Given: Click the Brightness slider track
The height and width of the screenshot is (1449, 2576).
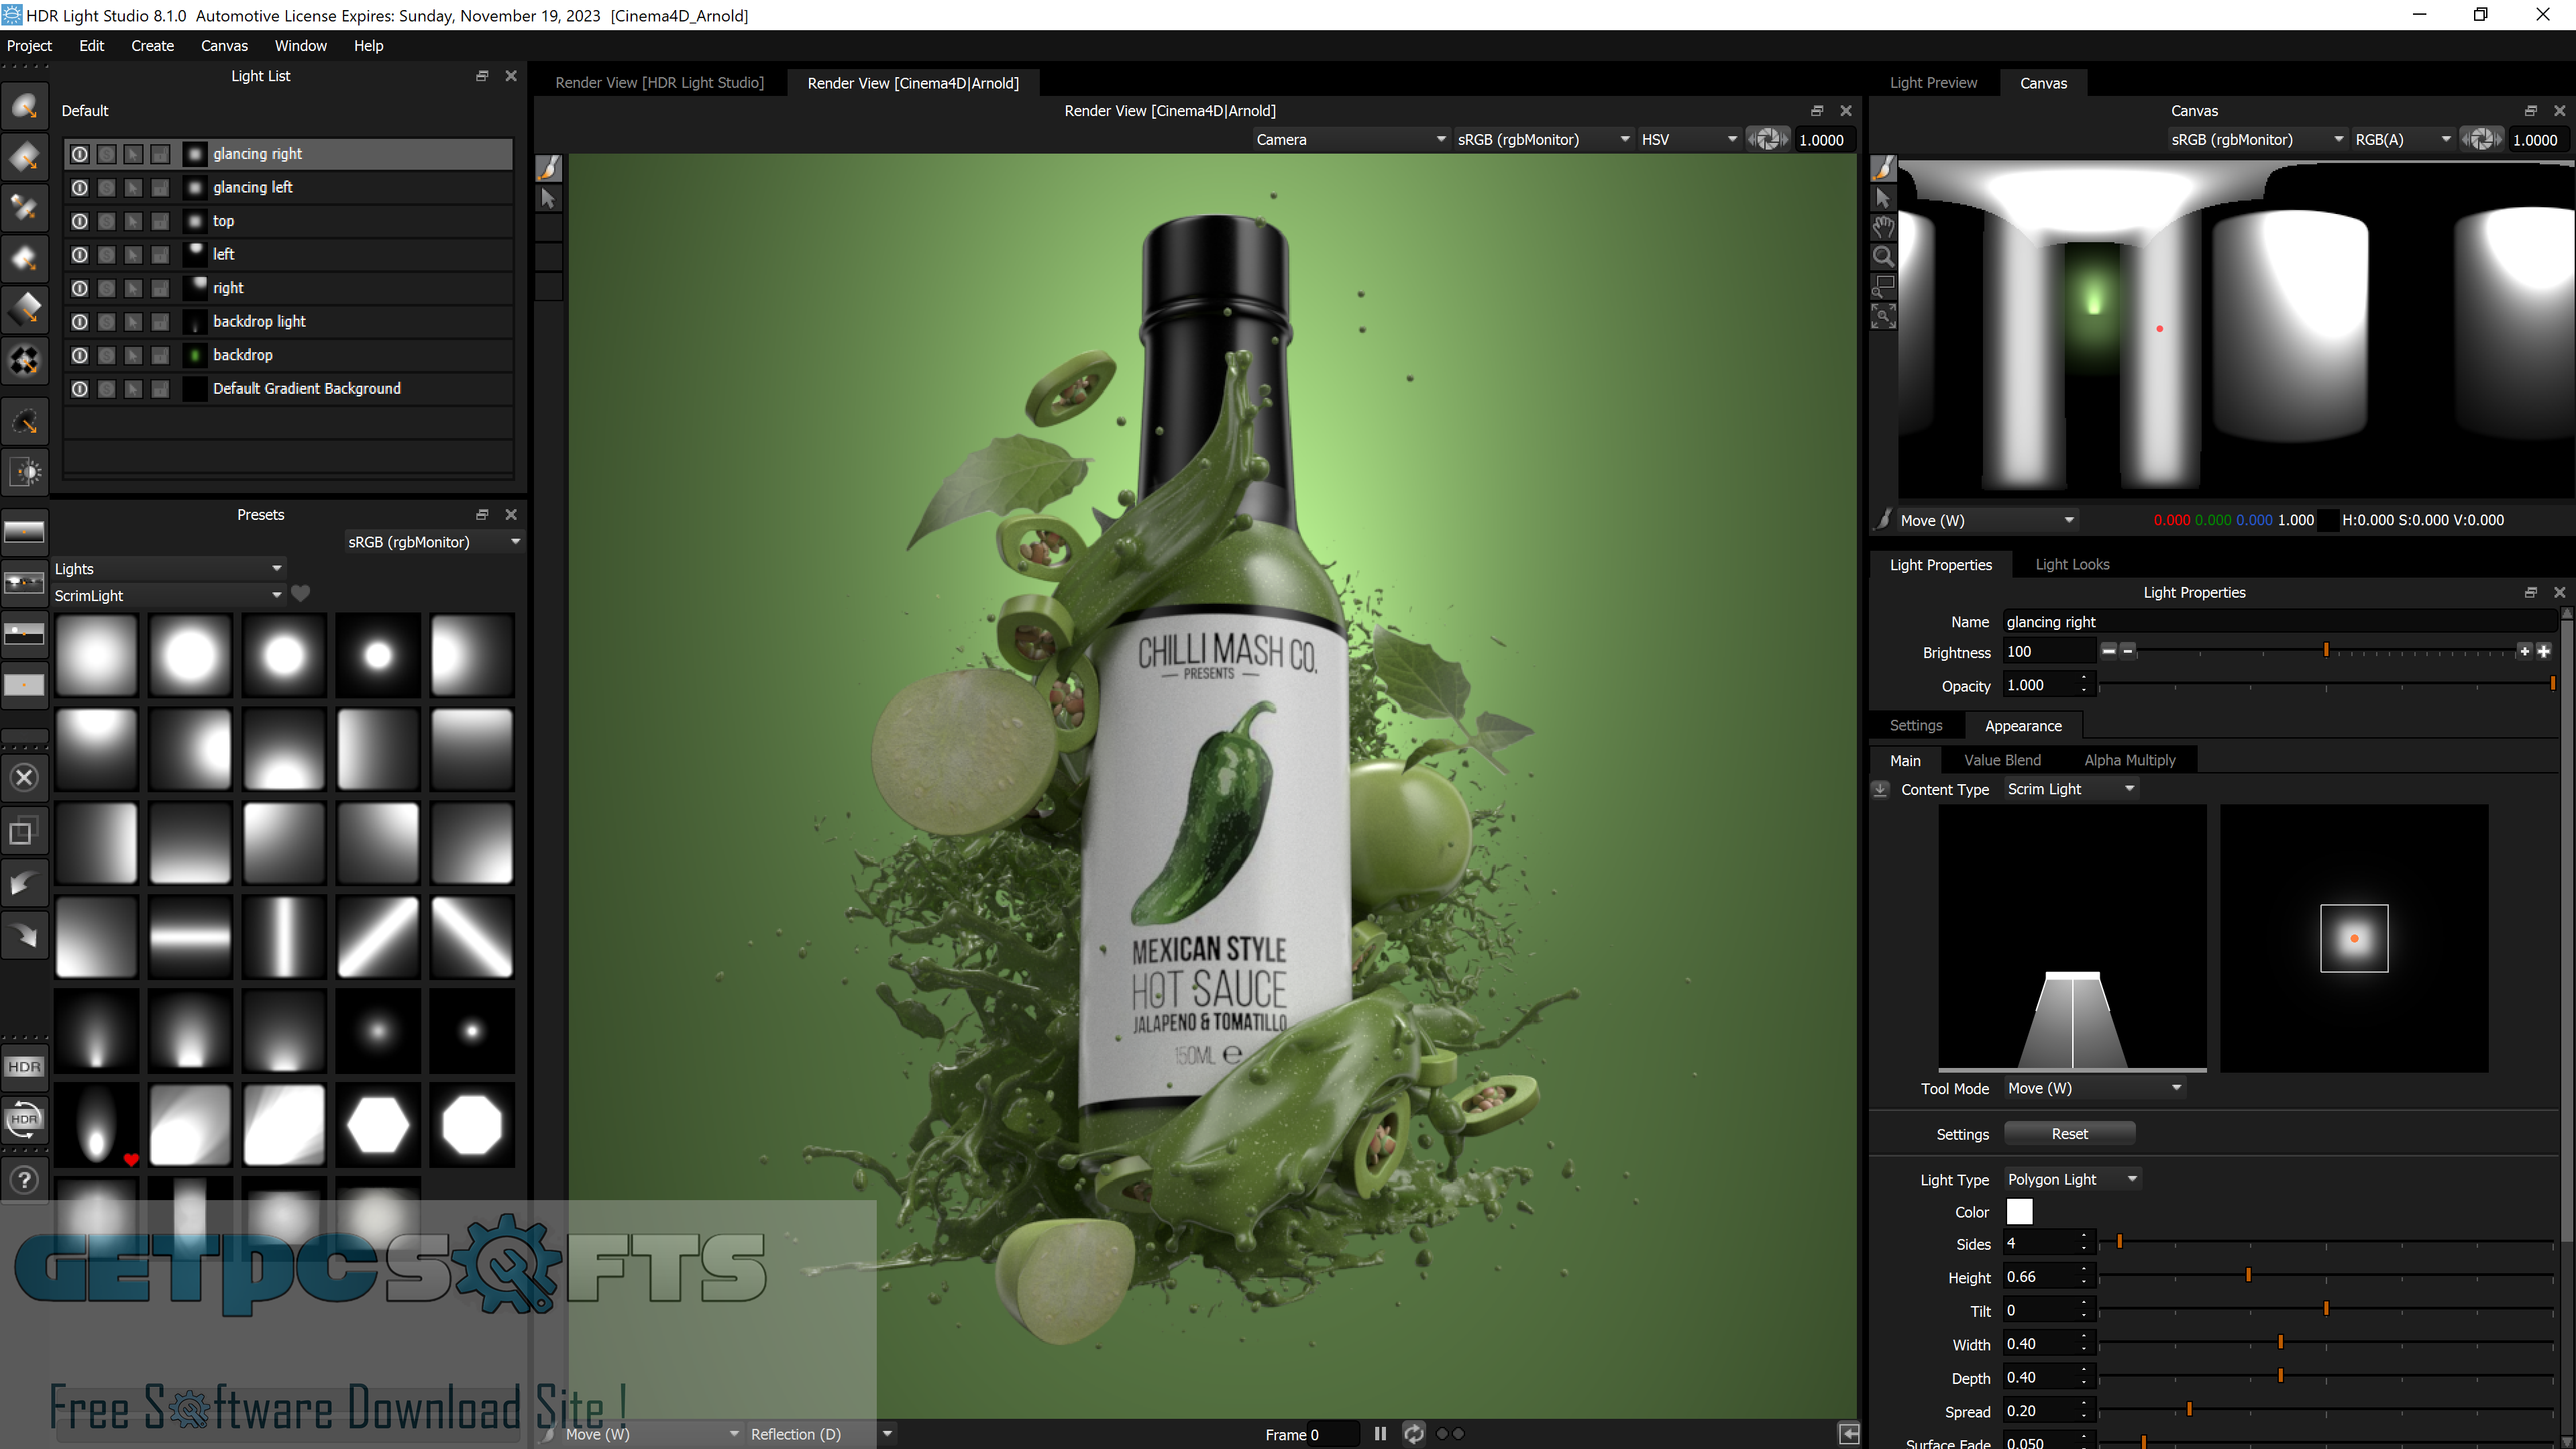Looking at the screenshot, I should pyautogui.click(x=2325, y=651).
